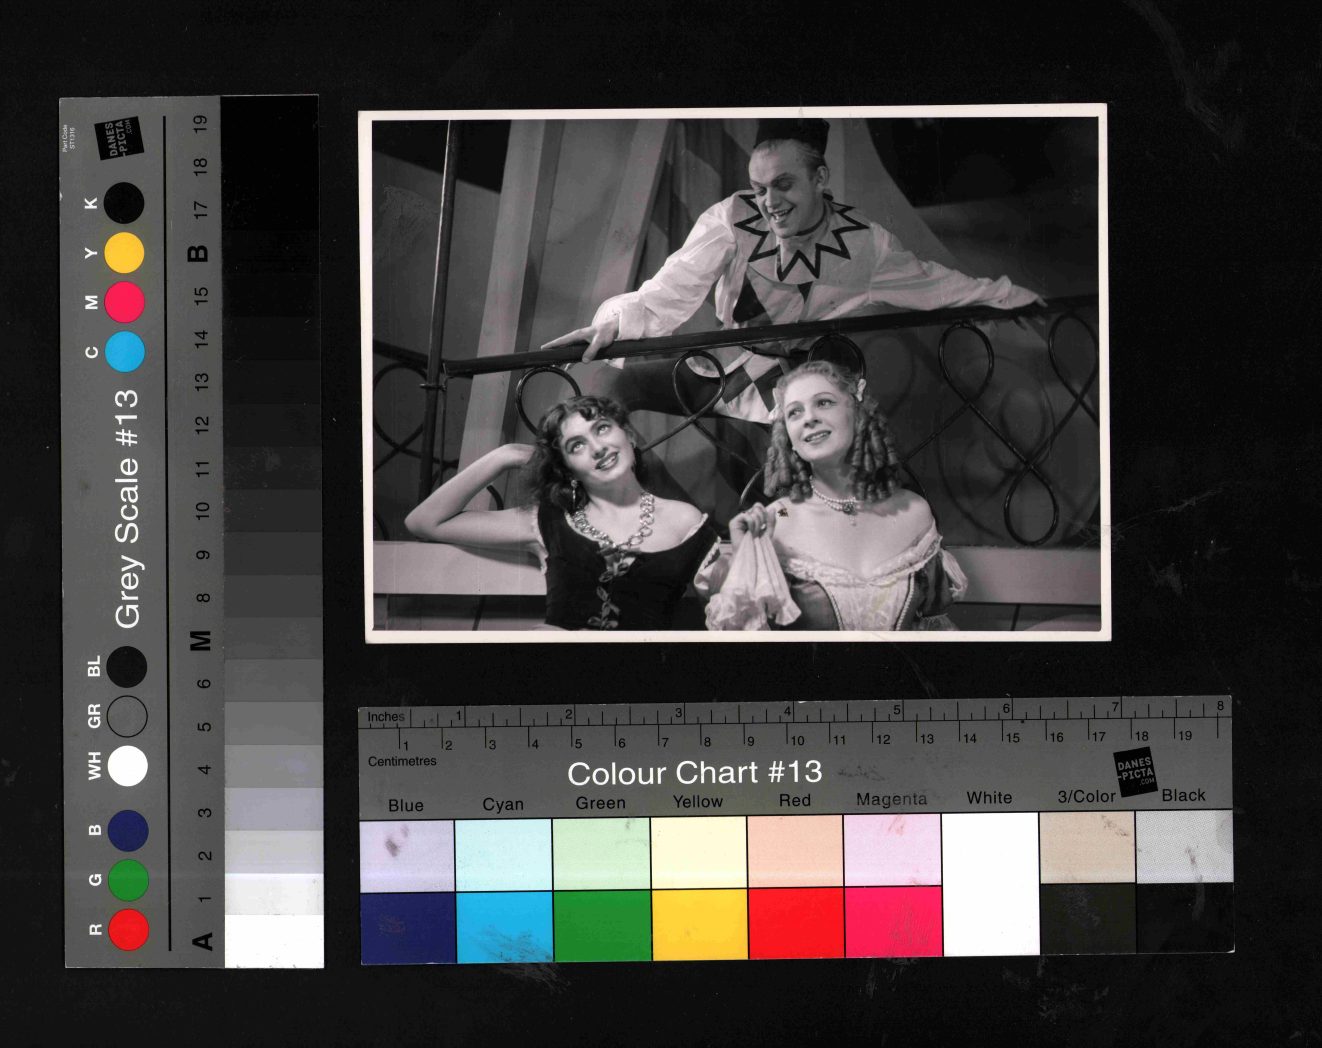Click the black circle labeled K
This screenshot has width=1322, height=1048.
click(125, 203)
